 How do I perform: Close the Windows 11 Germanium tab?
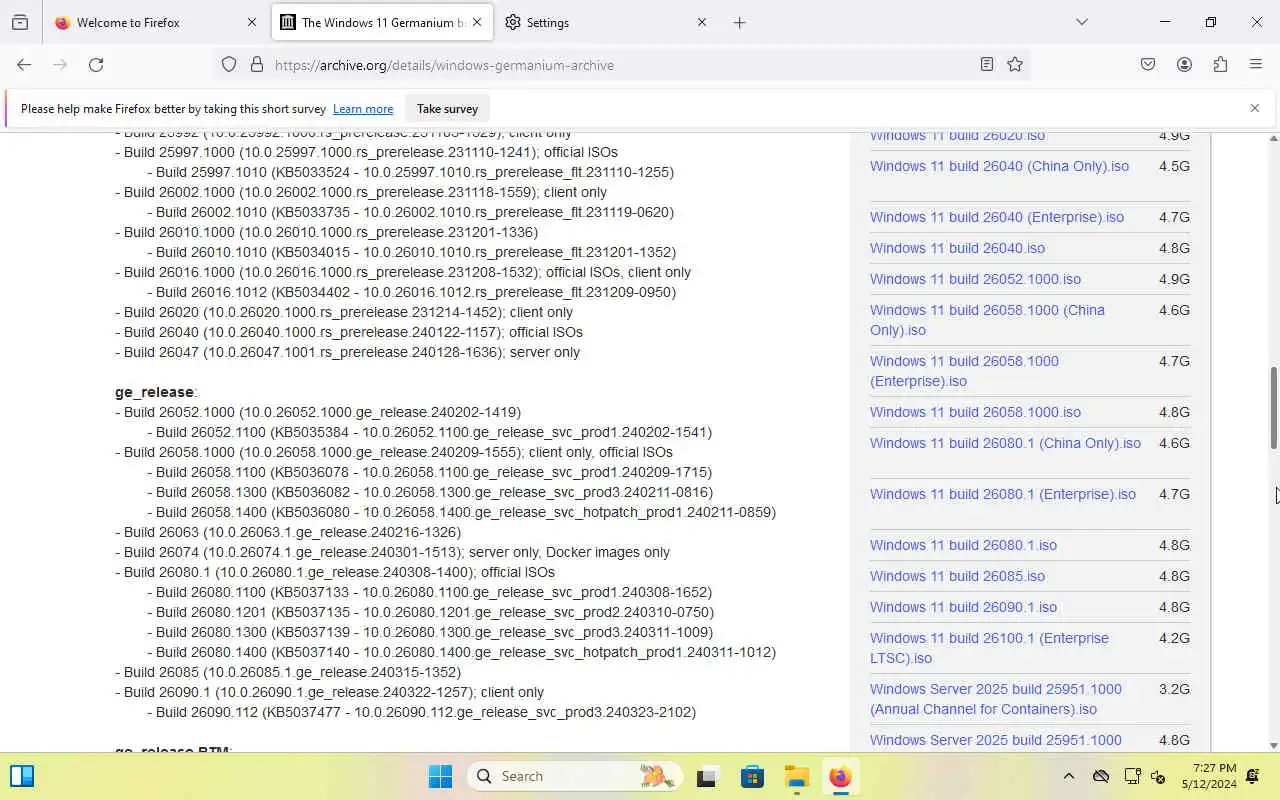(x=477, y=22)
